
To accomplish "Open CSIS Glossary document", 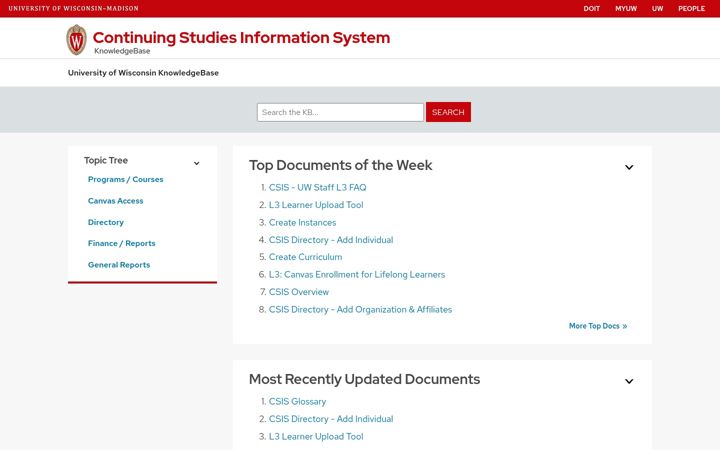I will pyautogui.click(x=298, y=401).
